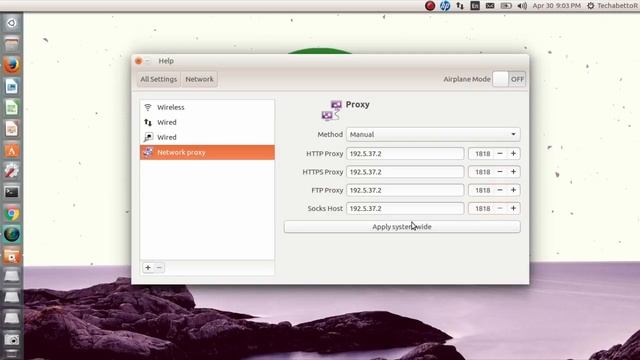Viewport: 640px width, 360px height.
Task: Add a new connection with plus button
Action: point(148,268)
